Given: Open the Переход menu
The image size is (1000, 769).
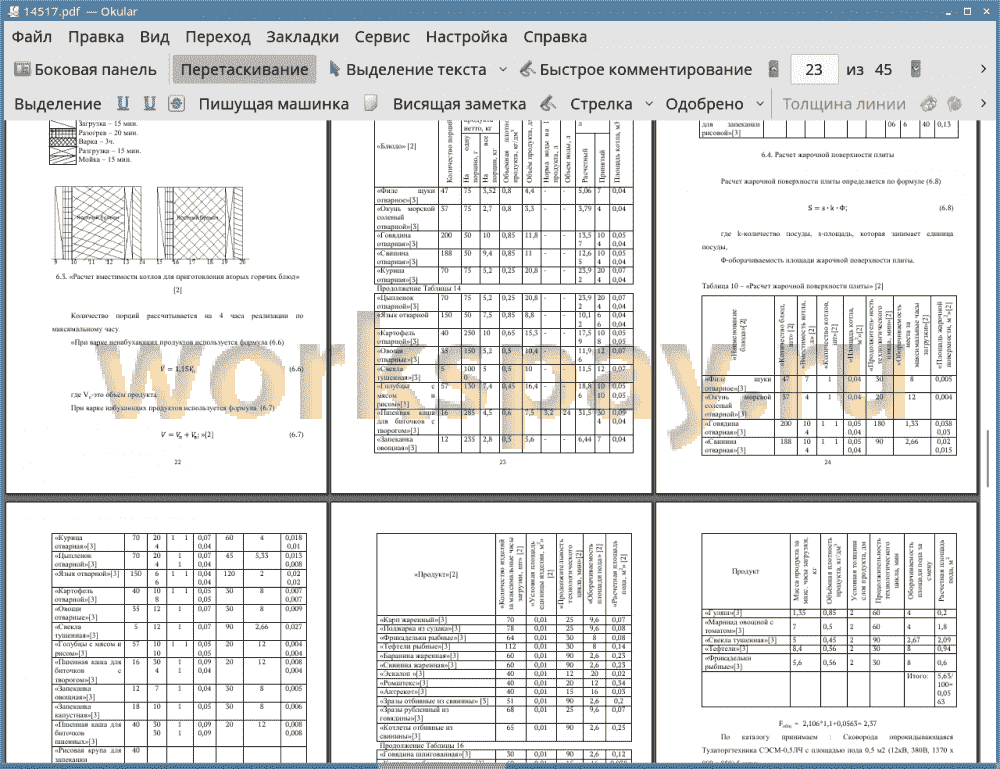Looking at the screenshot, I should [217, 37].
